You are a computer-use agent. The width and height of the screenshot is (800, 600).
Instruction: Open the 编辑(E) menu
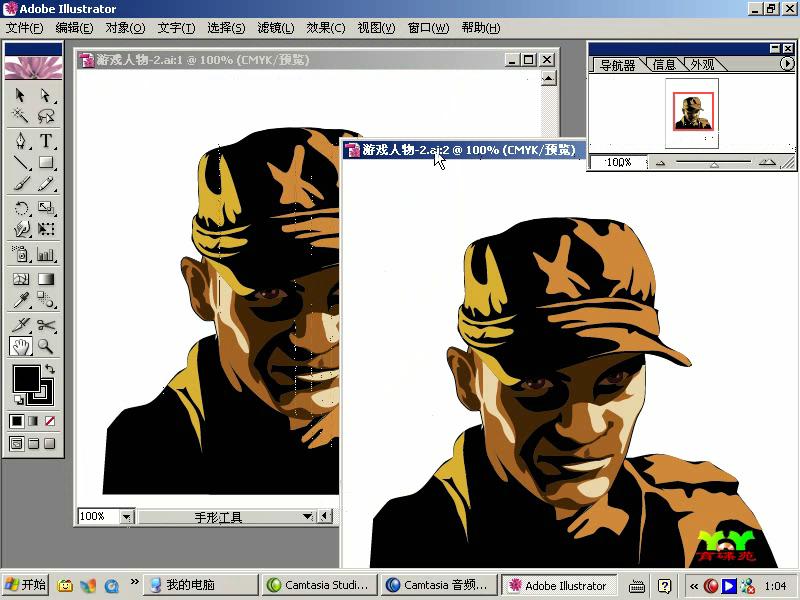(74, 28)
